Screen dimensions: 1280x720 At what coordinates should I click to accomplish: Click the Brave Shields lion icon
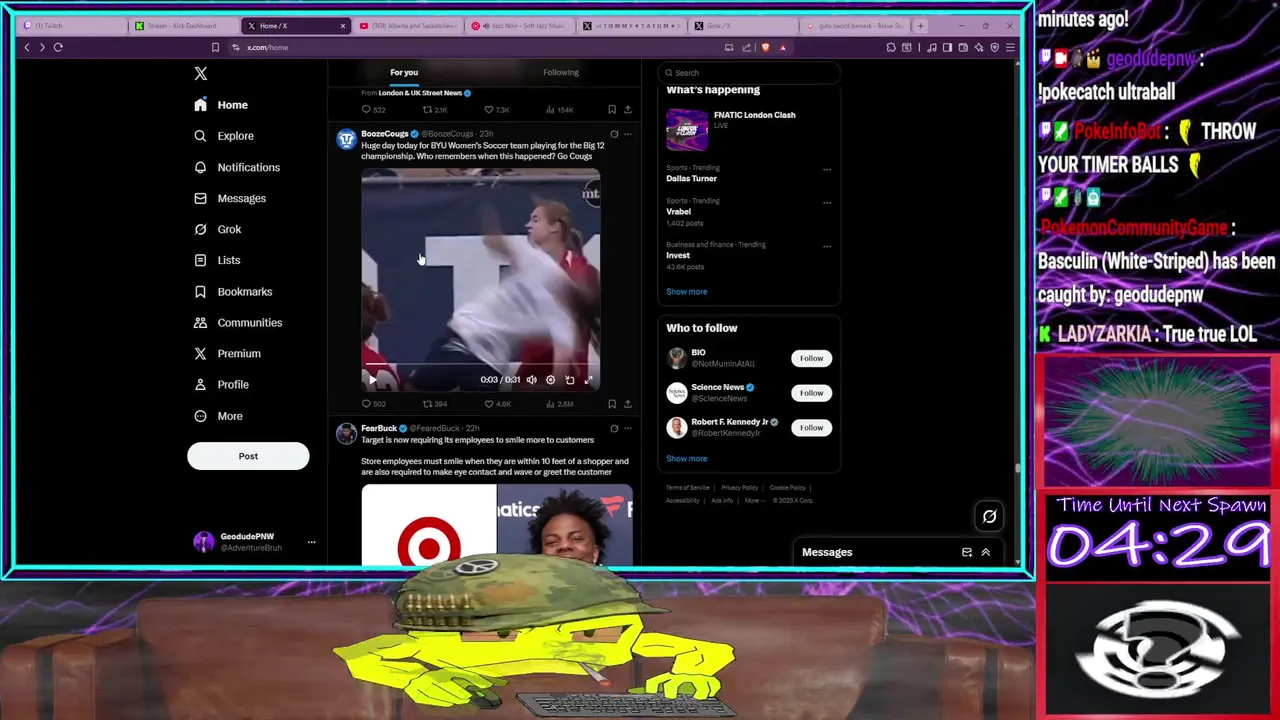766,47
